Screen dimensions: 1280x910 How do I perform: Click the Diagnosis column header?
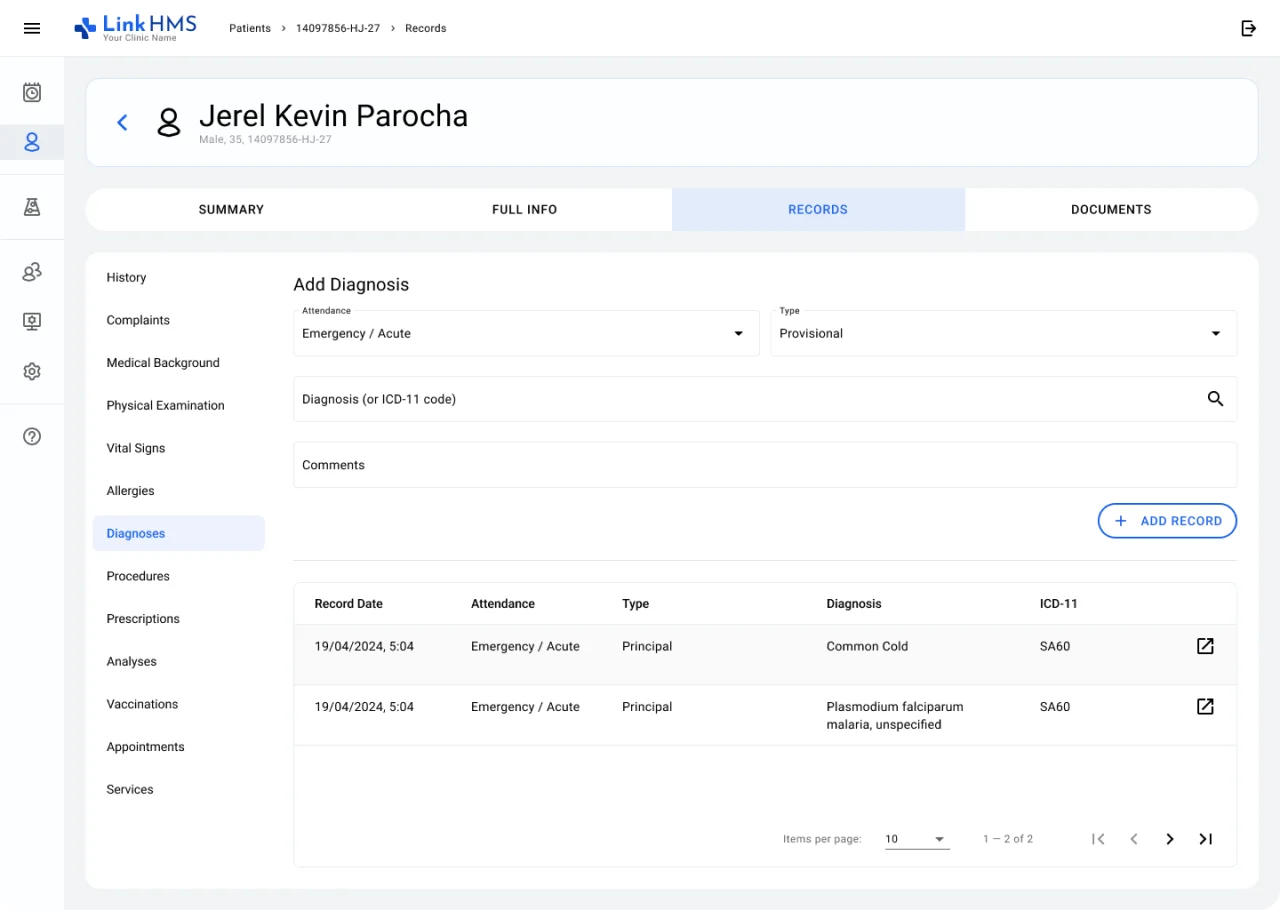(854, 604)
